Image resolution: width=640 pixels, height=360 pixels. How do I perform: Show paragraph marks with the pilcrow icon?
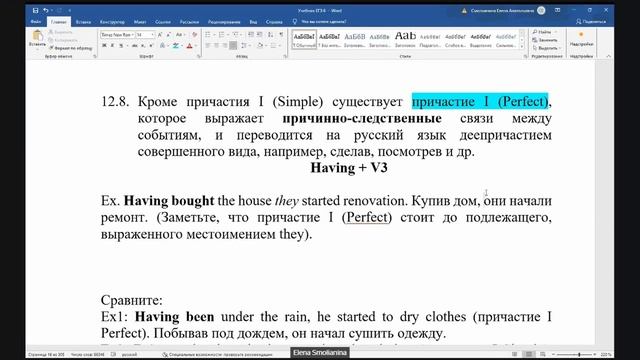click(281, 35)
